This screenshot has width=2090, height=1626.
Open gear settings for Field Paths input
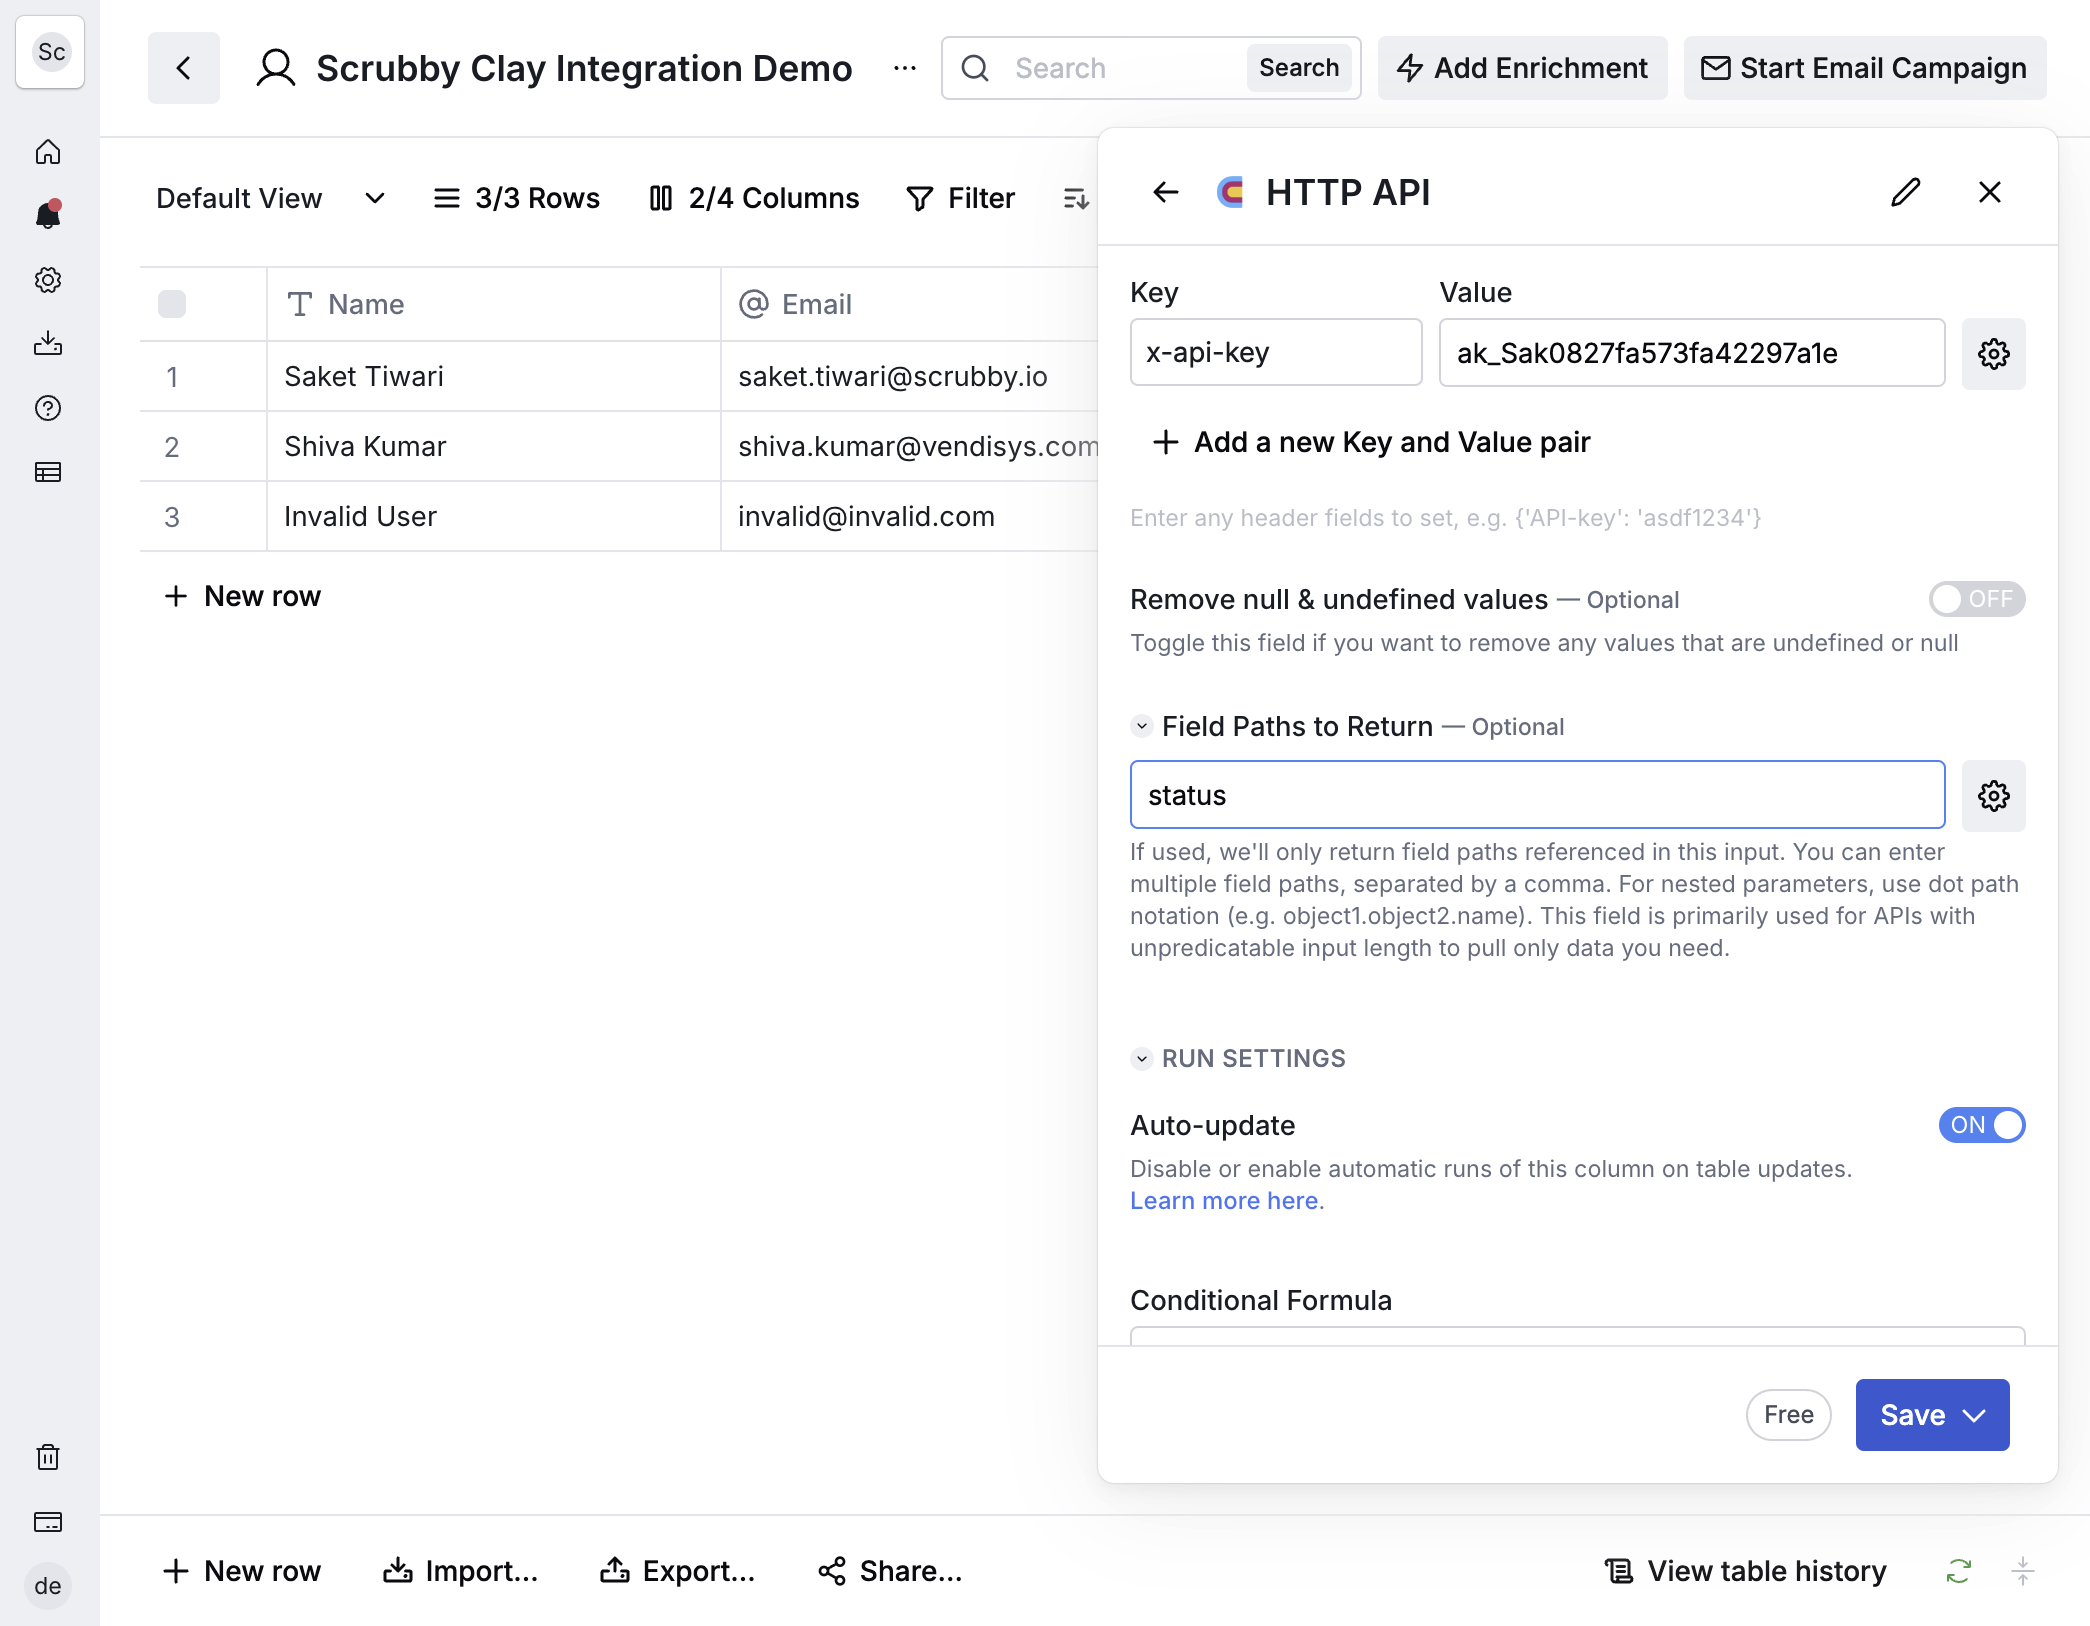click(1994, 796)
